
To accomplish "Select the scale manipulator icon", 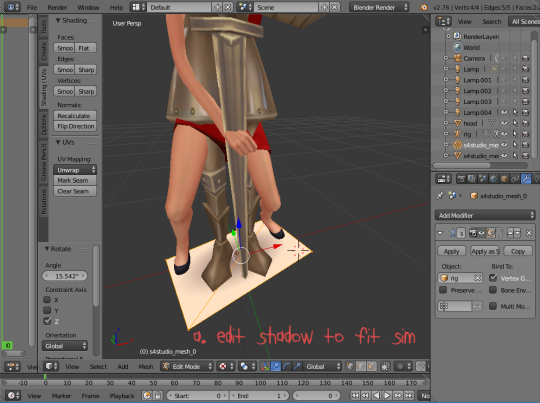I will (x=297, y=366).
